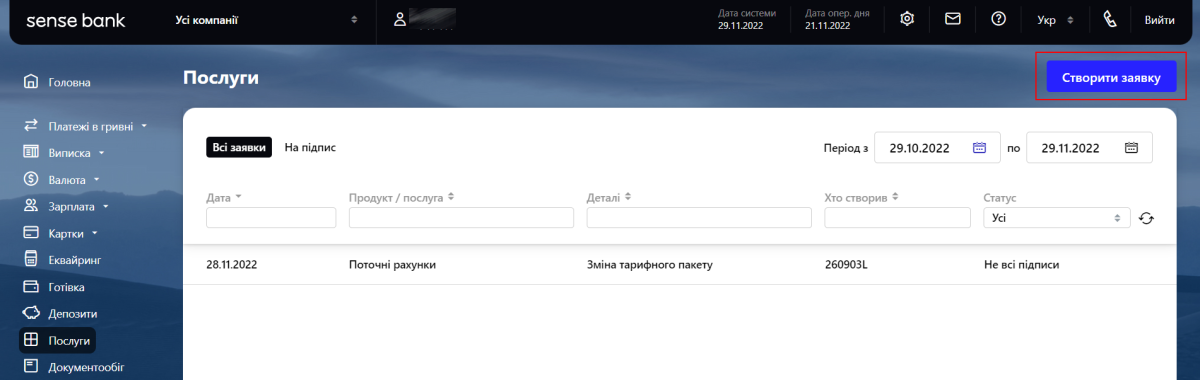Click the end date field 29.11.2022

pyautogui.click(x=1089, y=148)
